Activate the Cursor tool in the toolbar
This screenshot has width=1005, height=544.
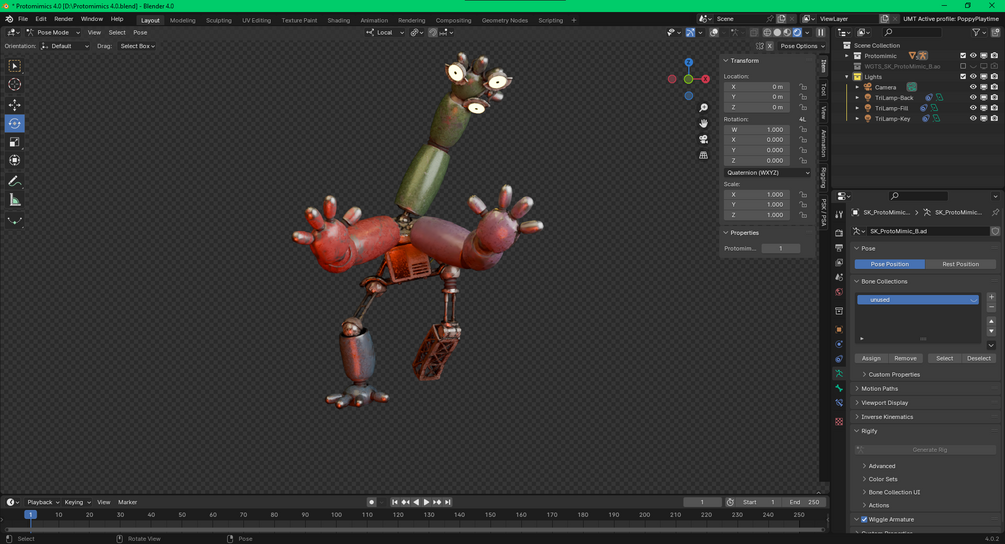tap(14, 84)
